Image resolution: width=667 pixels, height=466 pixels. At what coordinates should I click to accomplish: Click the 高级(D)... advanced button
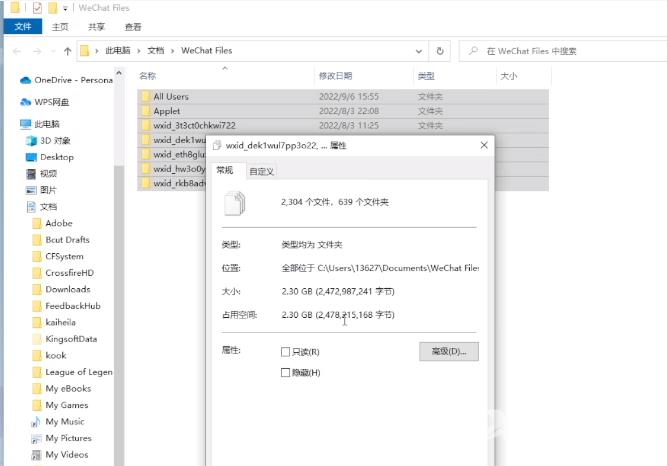pyautogui.click(x=448, y=352)
